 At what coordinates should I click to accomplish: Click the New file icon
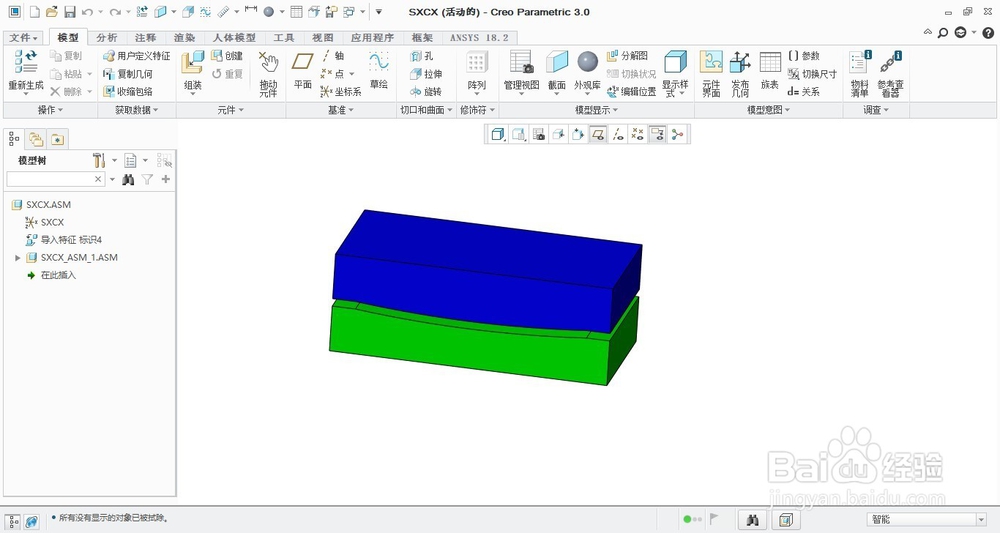click(34, 11)
